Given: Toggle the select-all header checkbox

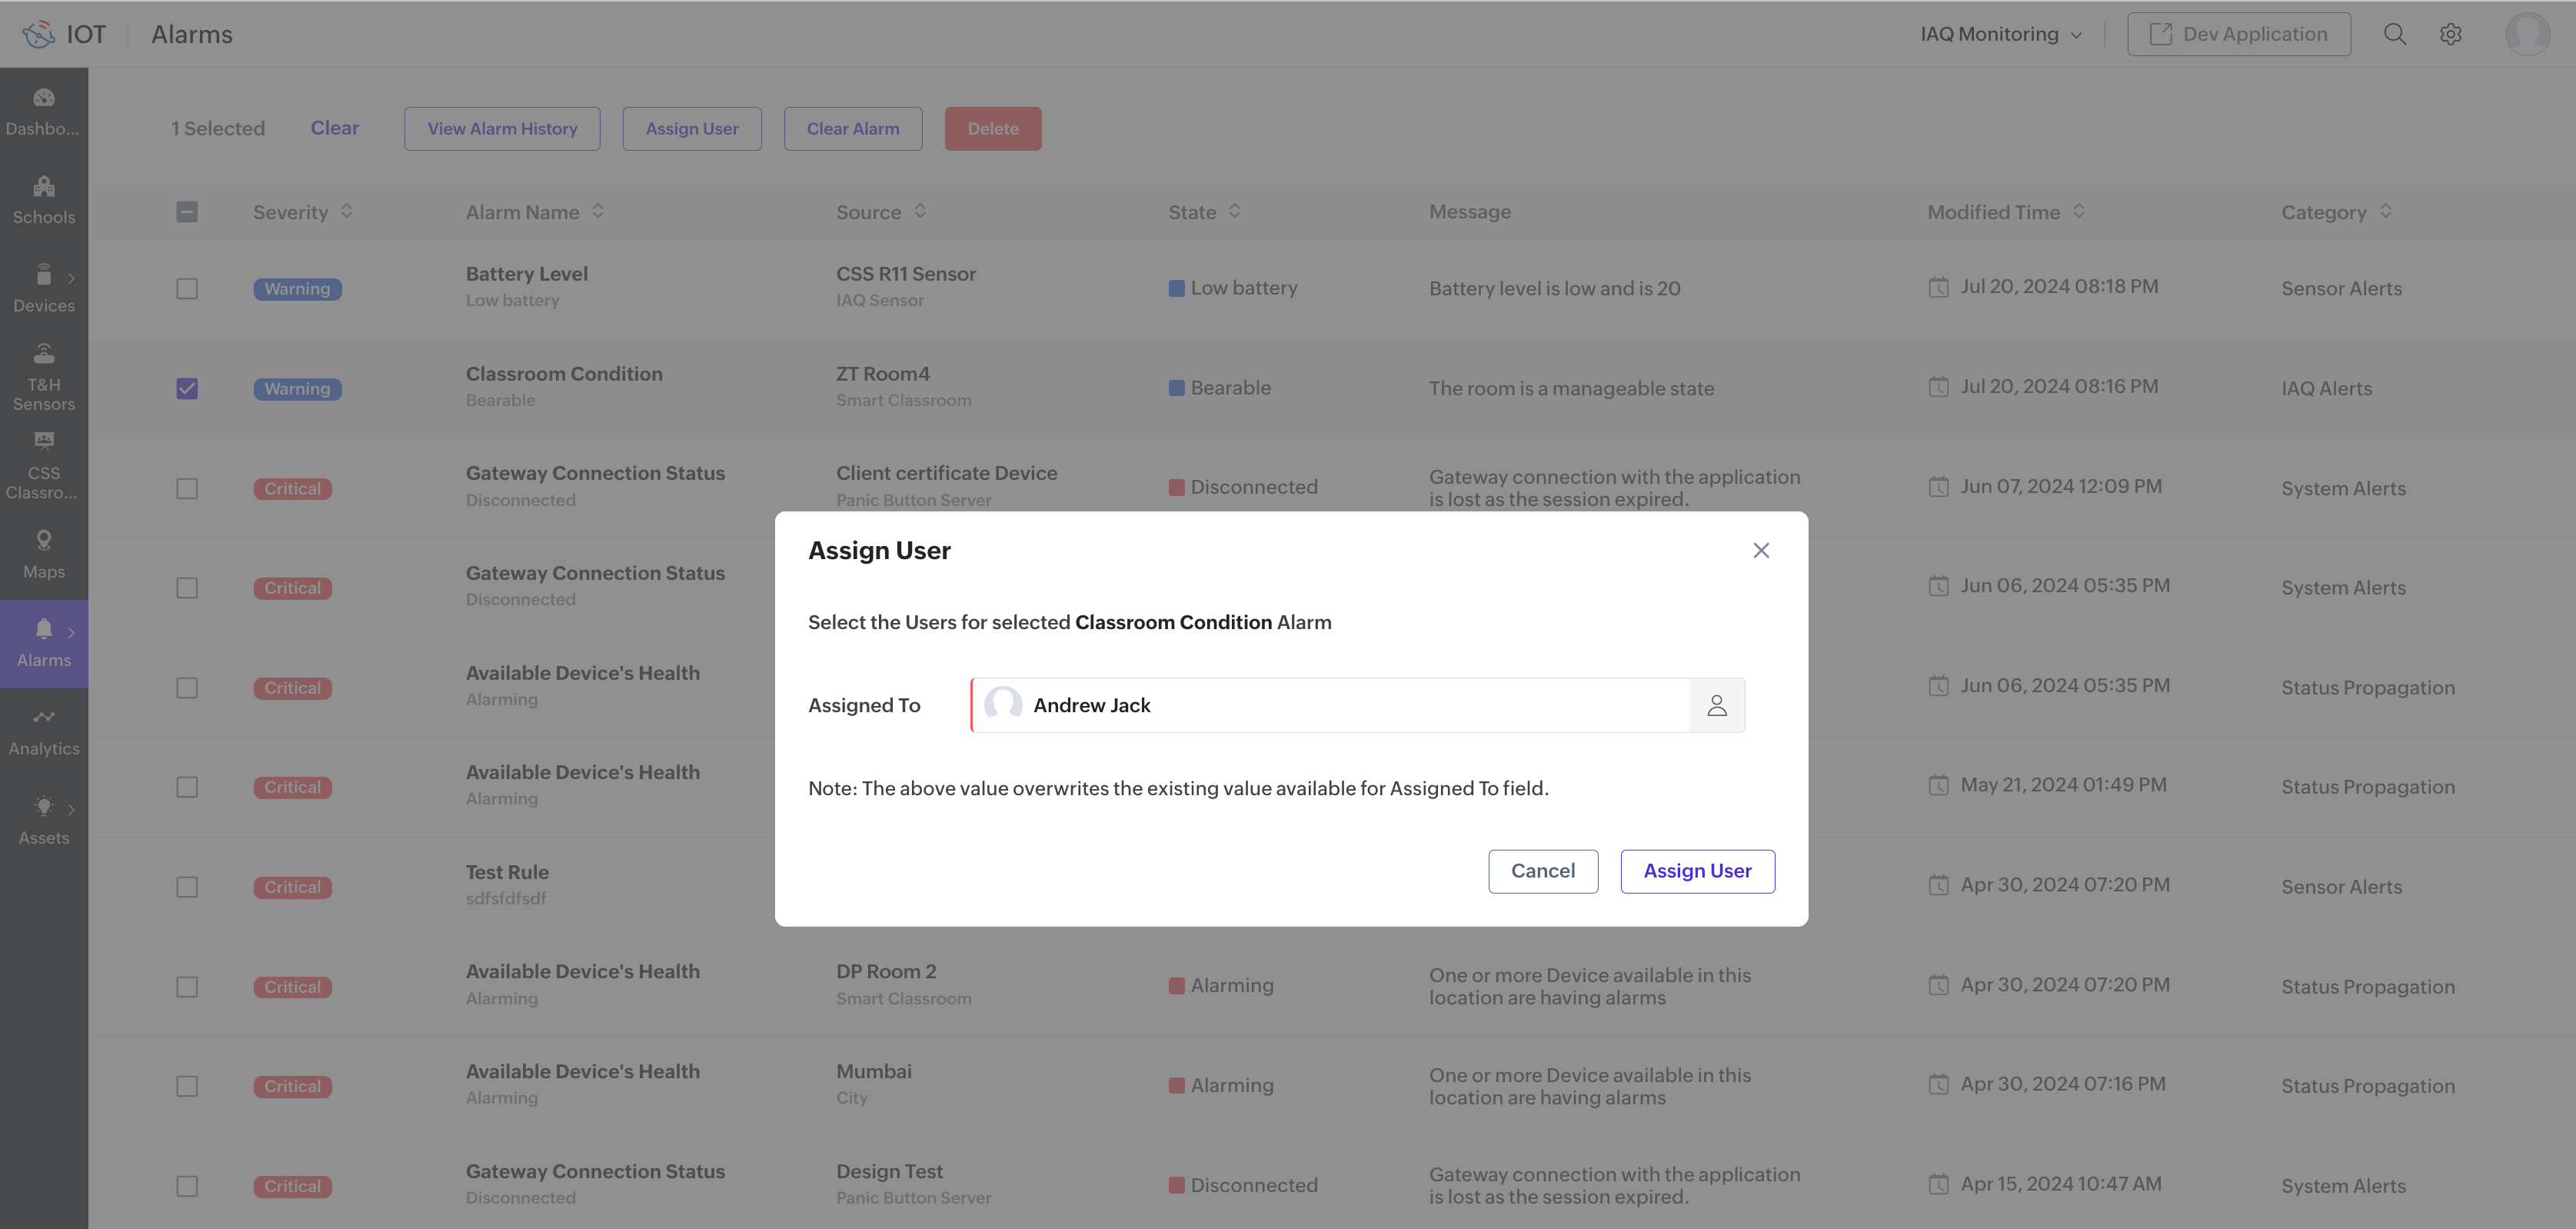Looking at the screenshot, I should pos(187,212).
